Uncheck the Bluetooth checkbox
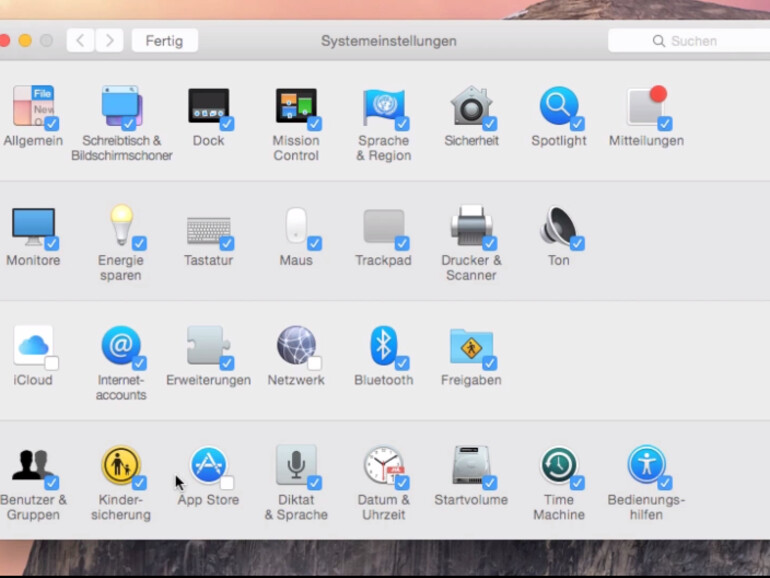The width and height of the screenshot is (770, 578). click(402, 363)
